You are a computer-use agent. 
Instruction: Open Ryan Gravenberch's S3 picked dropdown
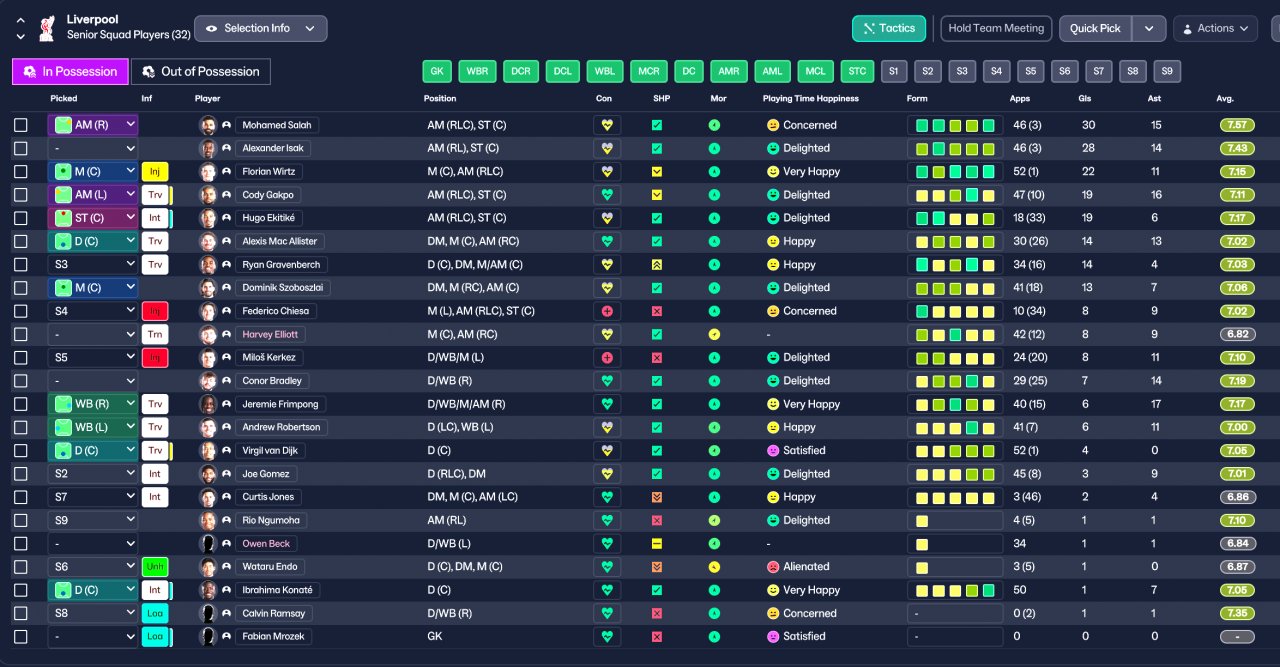coord(93,264)
